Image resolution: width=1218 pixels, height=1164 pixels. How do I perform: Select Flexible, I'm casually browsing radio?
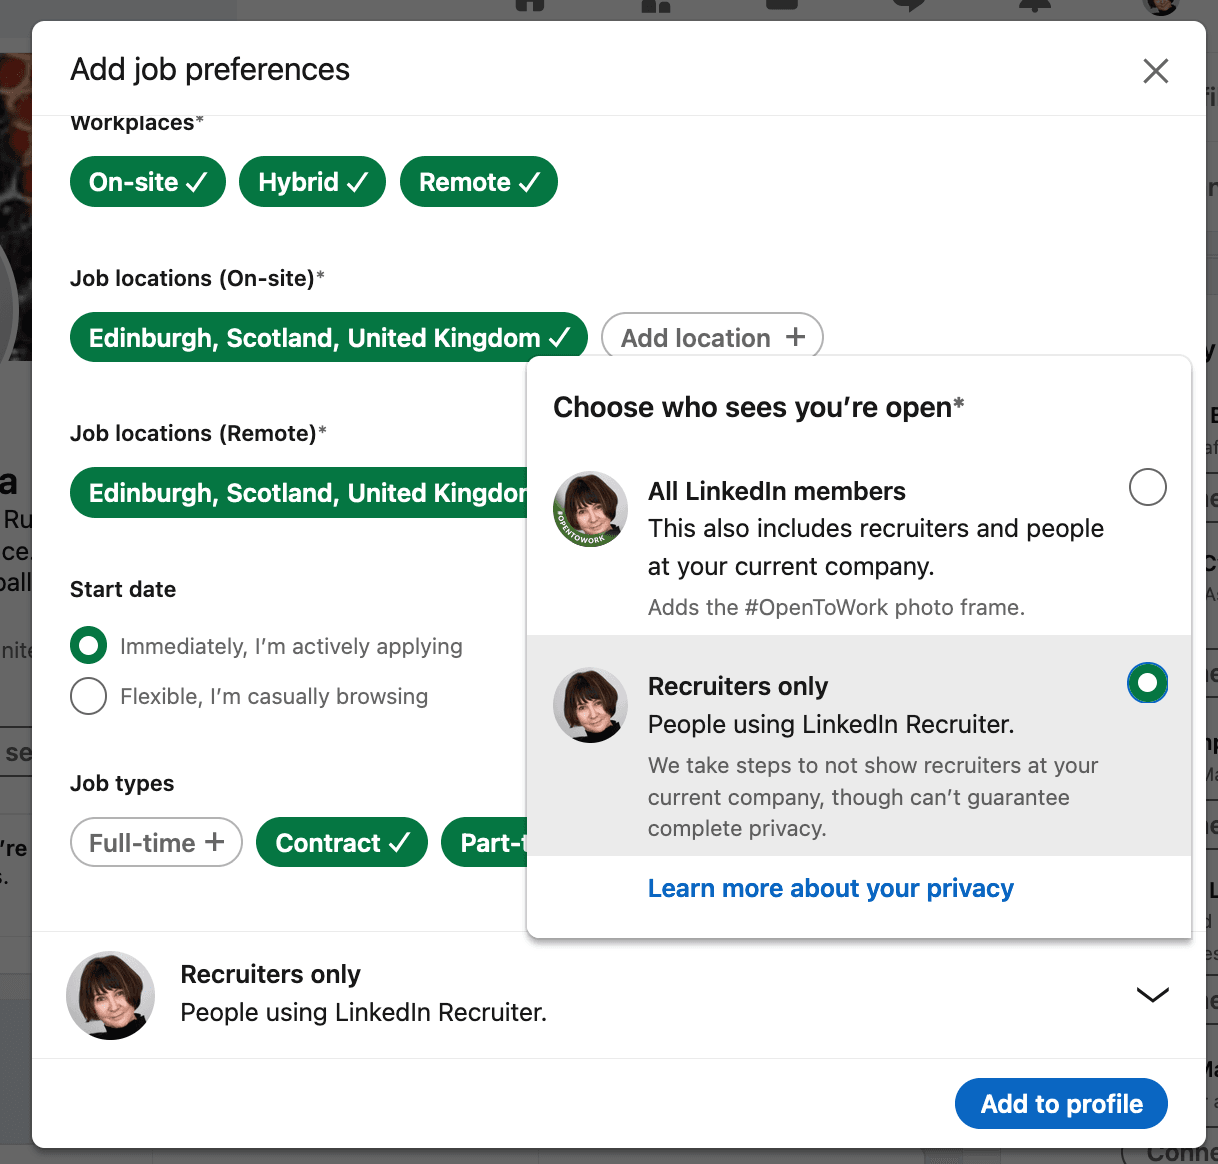pyautogui.click(x=88, y=696)
